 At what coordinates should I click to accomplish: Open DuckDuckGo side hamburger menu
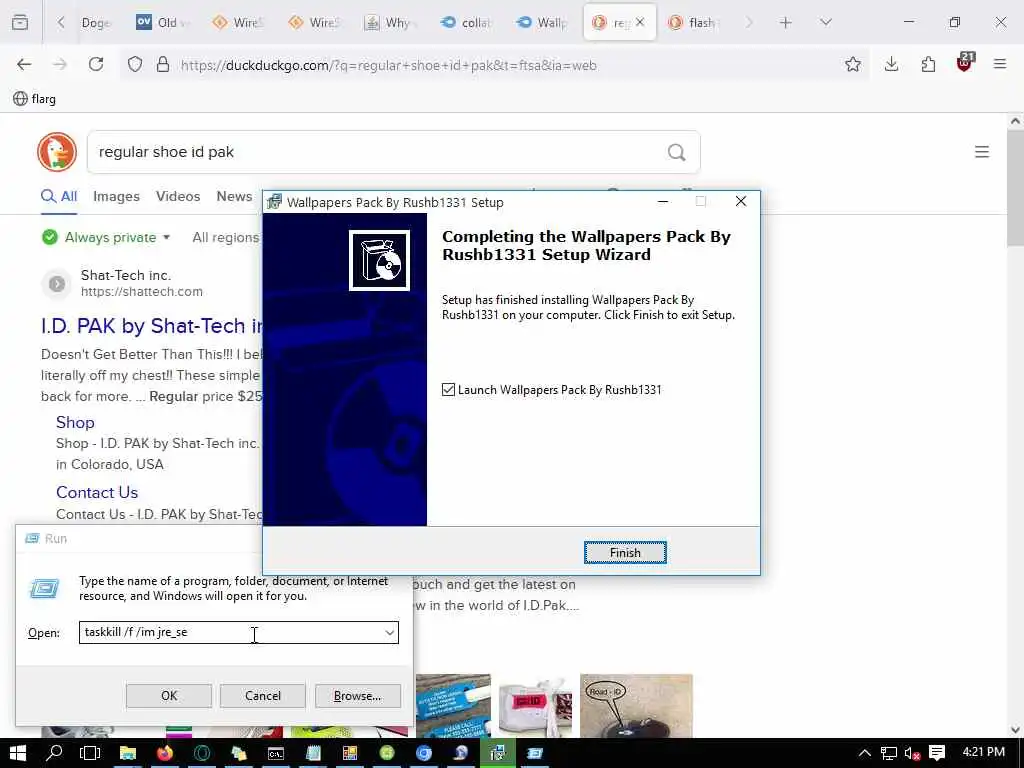coord(982,152)
